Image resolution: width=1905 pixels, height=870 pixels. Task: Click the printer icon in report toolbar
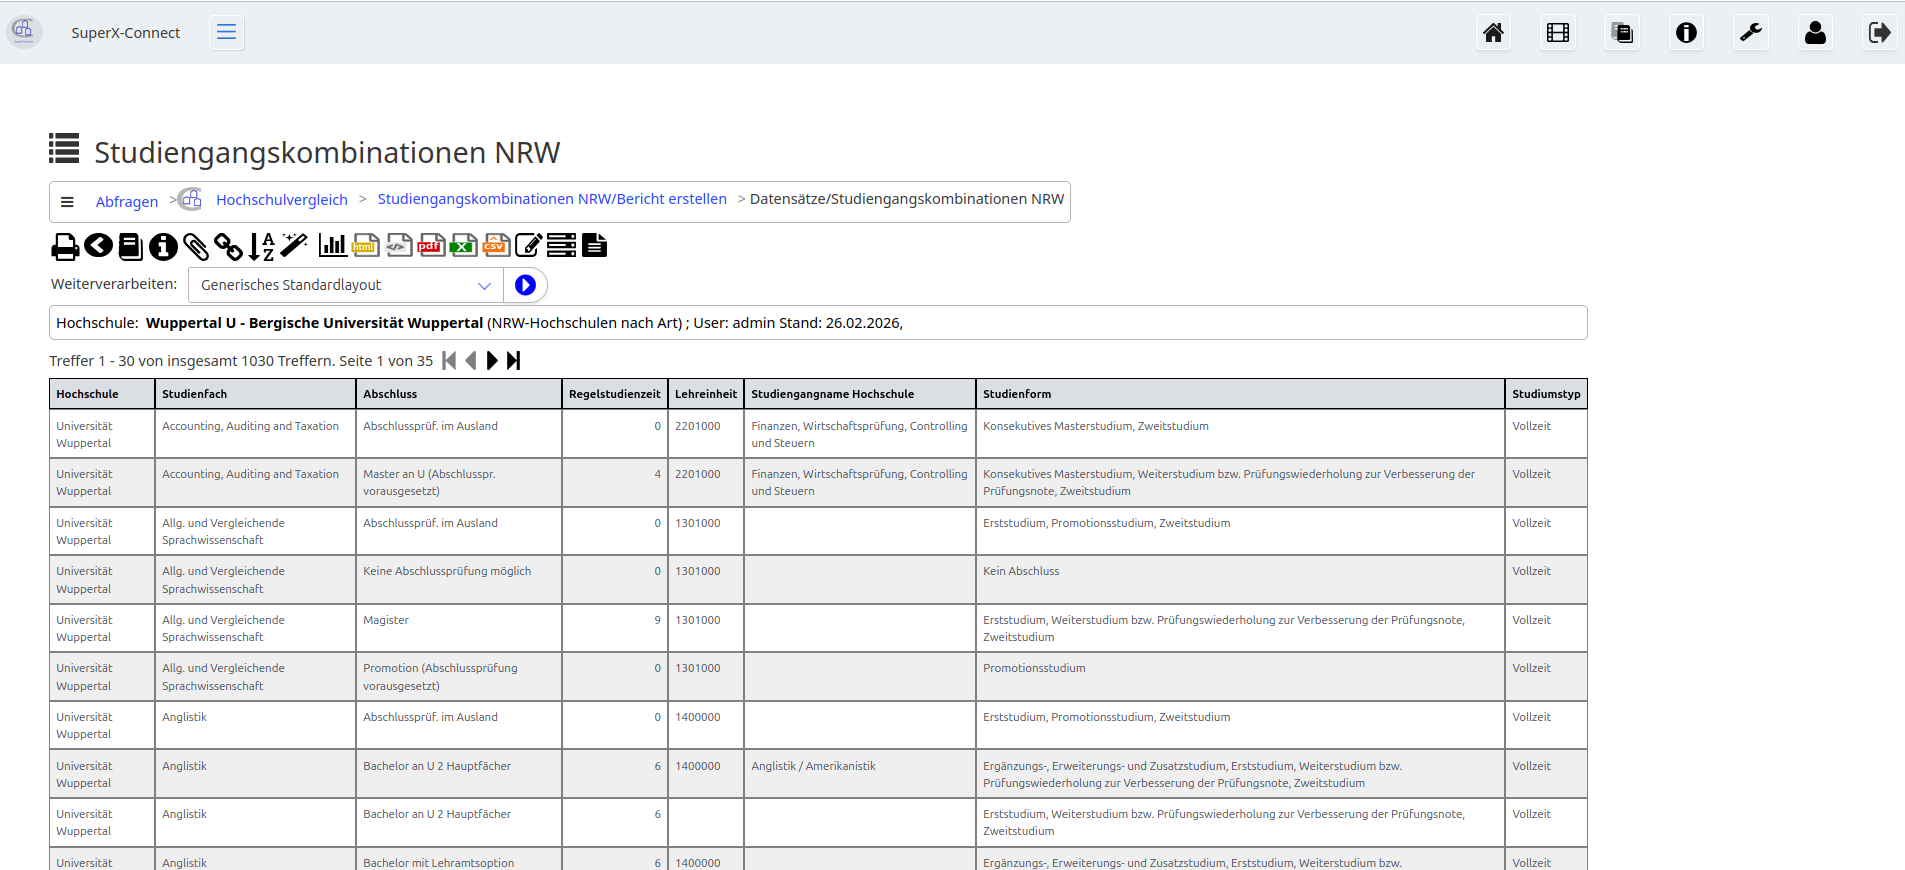65,246
